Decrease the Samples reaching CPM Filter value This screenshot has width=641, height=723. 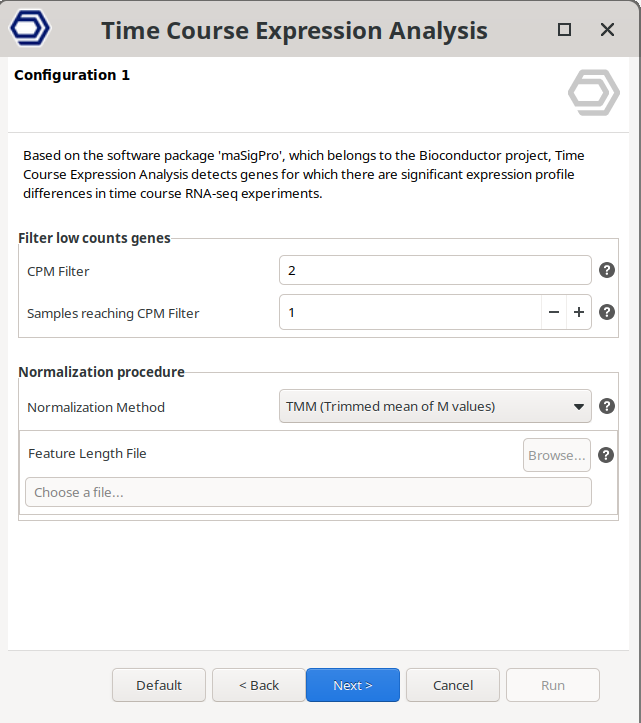(554, 312)
